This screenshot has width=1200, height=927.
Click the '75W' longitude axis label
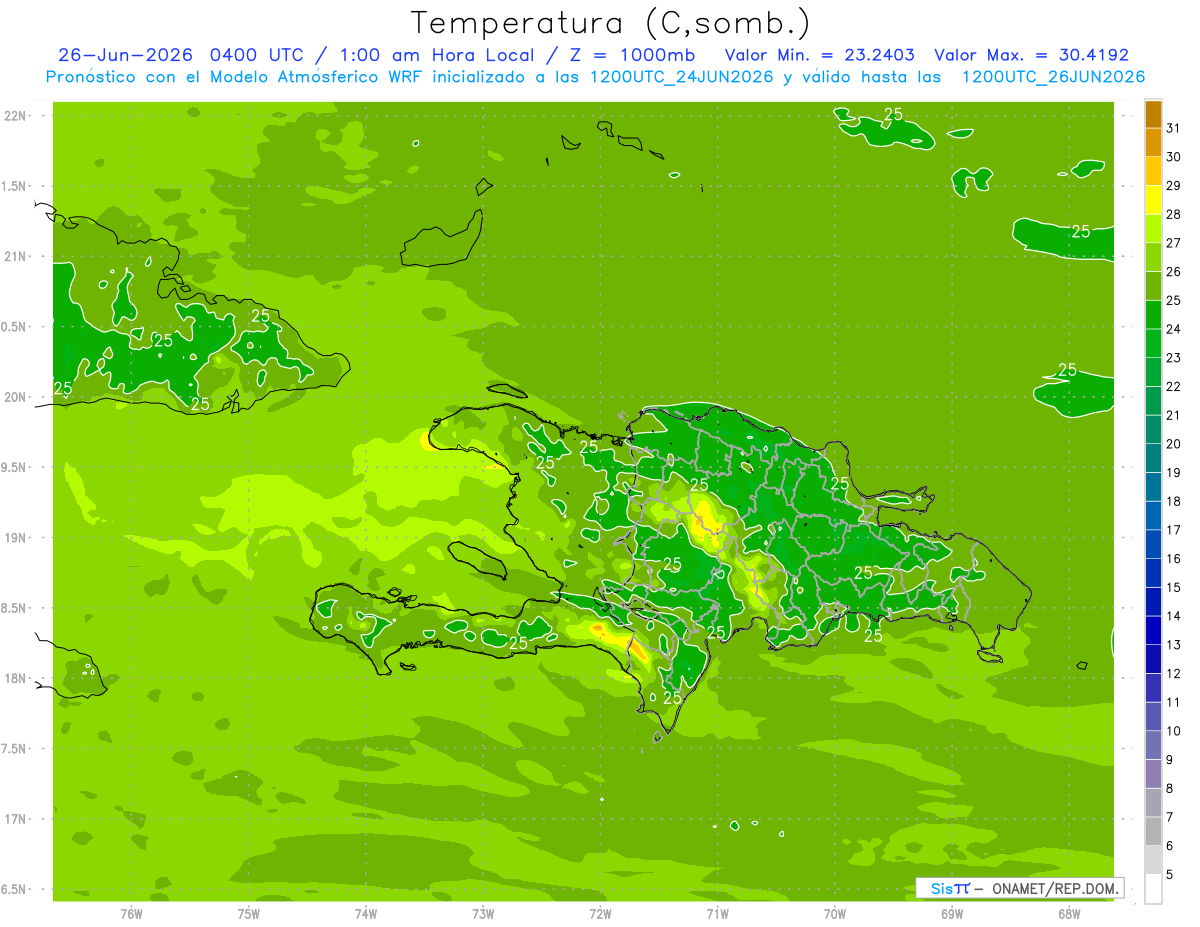248,913
